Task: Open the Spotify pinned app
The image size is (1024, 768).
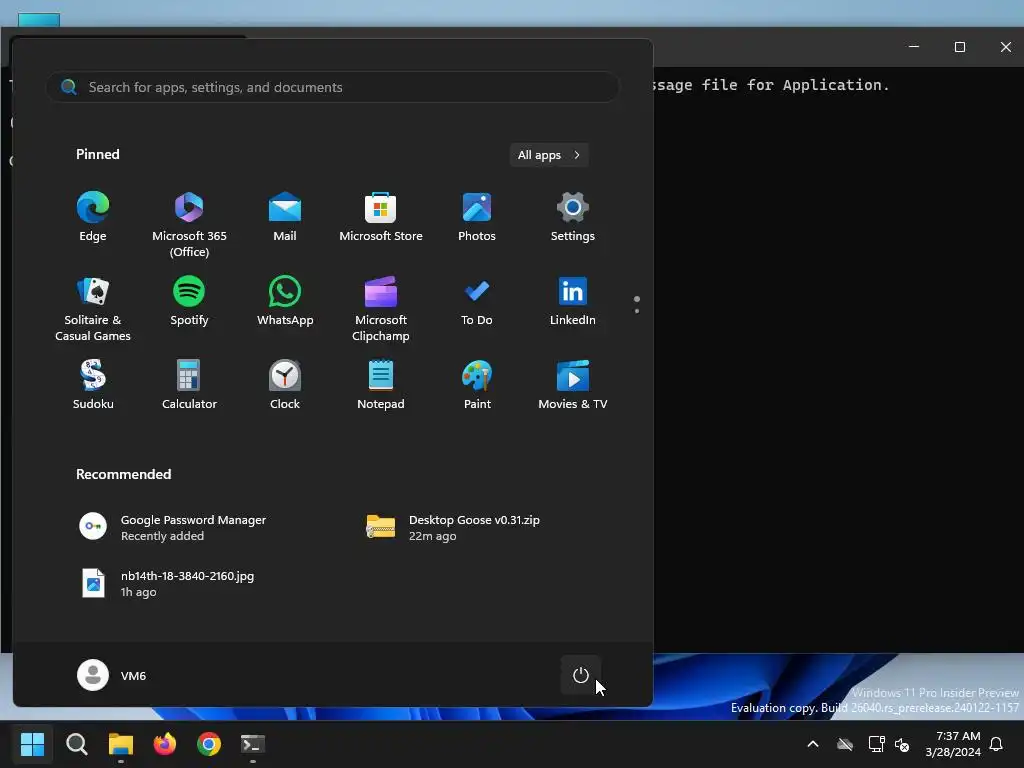Action: (x=189, y=302)
